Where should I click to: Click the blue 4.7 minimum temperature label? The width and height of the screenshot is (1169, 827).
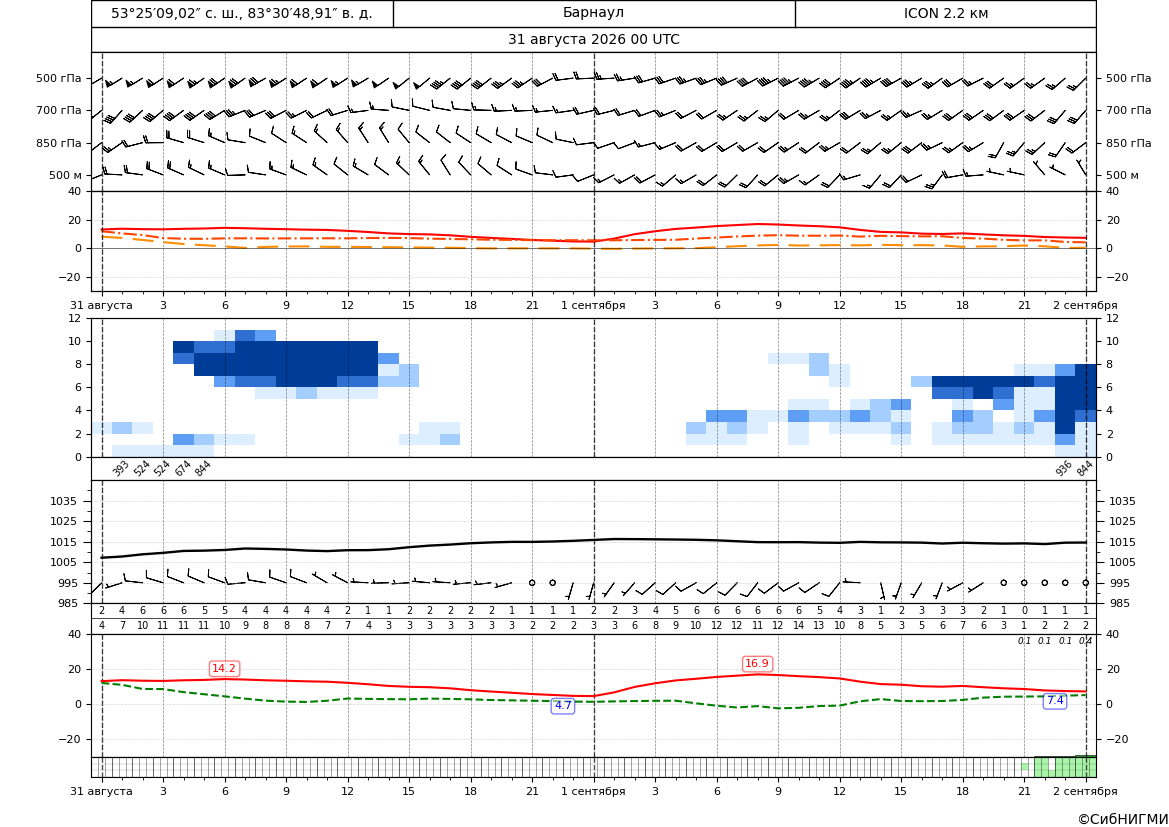pos(563,705)
